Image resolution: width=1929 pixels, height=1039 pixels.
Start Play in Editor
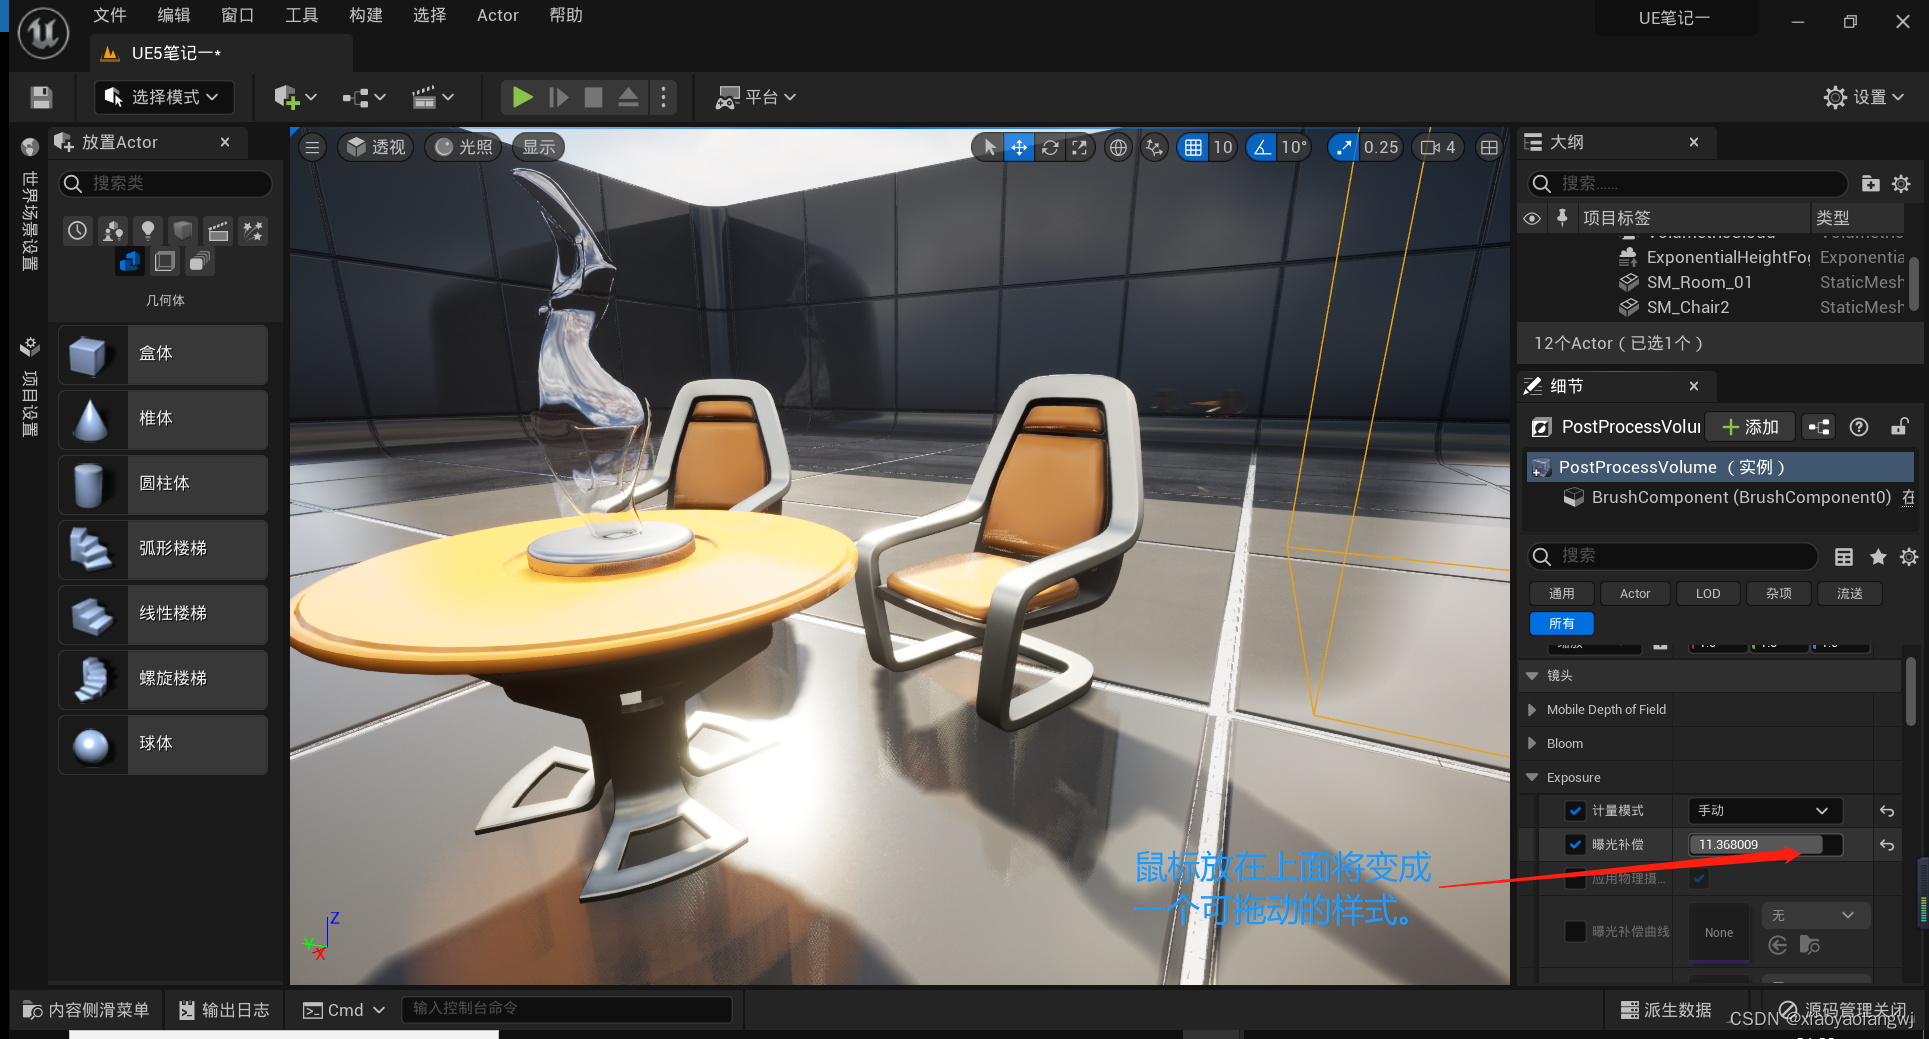(x=522, y=97)
